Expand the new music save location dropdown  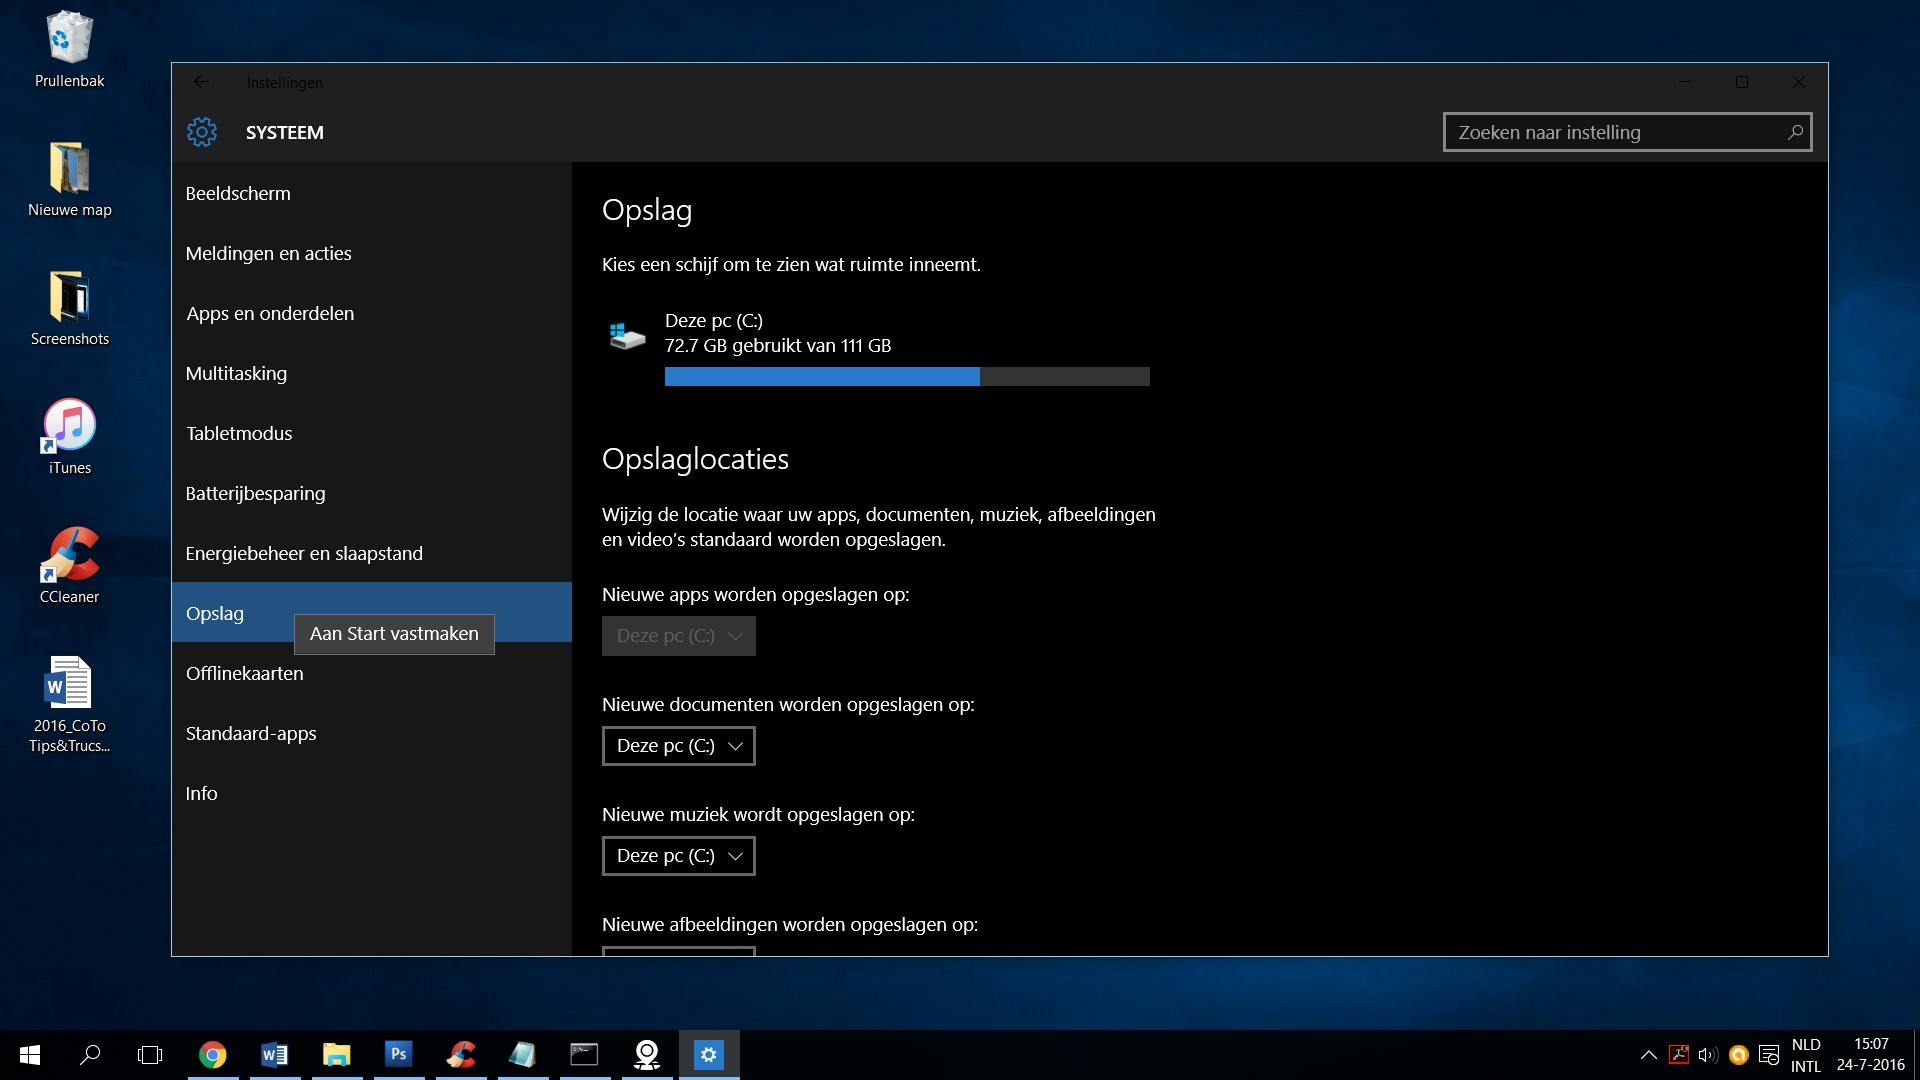(678, 856)
